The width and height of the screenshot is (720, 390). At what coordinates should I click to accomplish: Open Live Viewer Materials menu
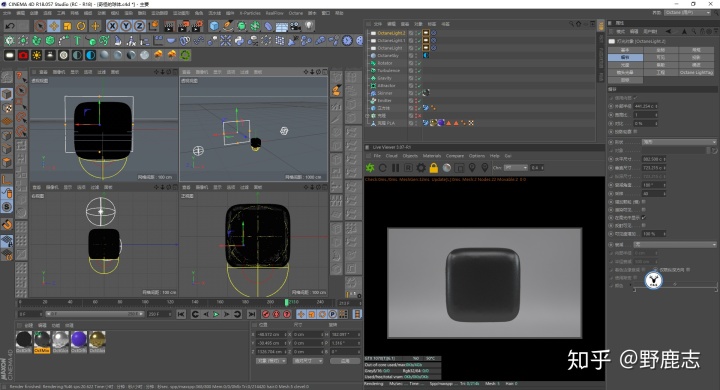click(432, 156)
